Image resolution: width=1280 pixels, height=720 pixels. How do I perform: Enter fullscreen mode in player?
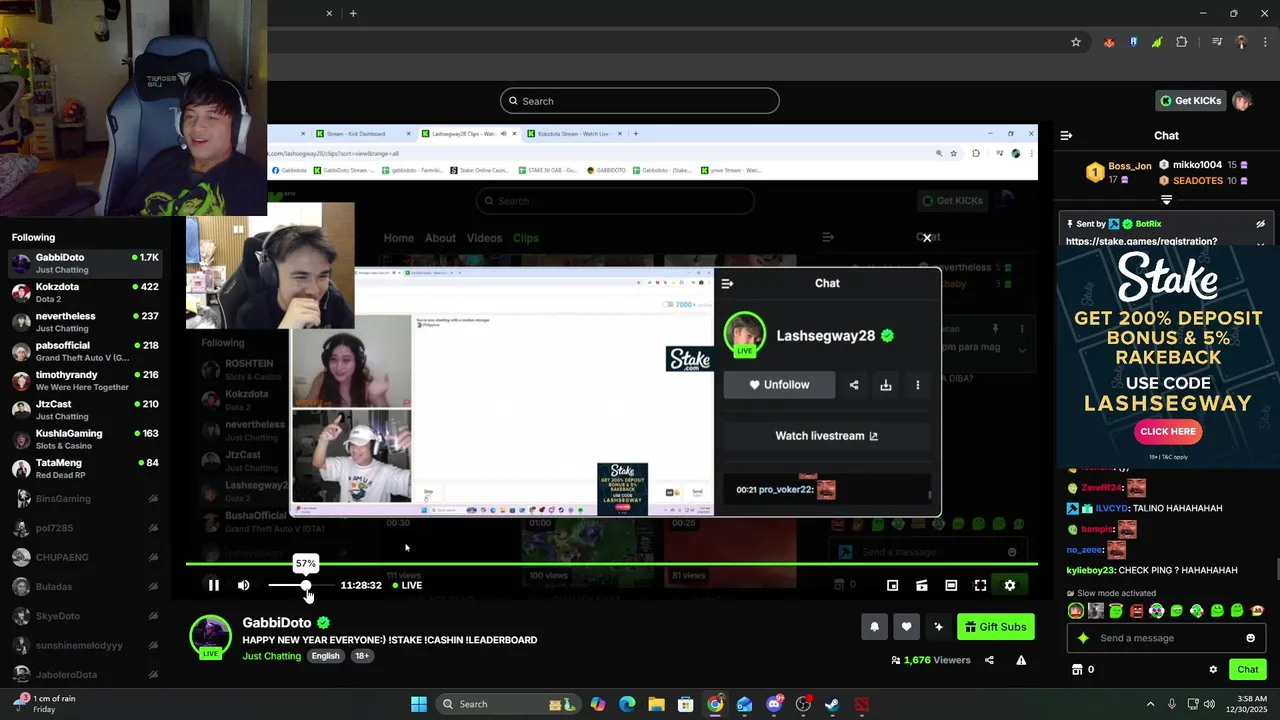coord(980,585)
